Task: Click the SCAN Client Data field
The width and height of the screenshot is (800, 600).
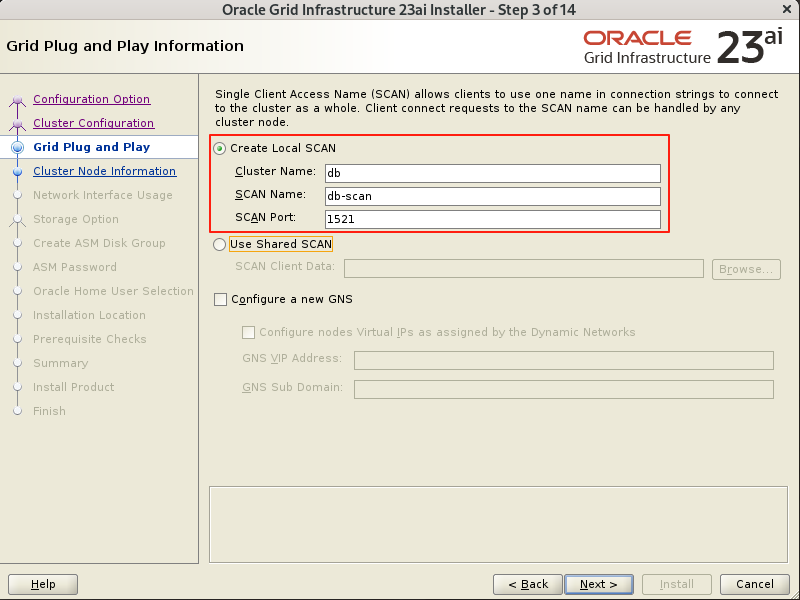Action: pos(524,268)
